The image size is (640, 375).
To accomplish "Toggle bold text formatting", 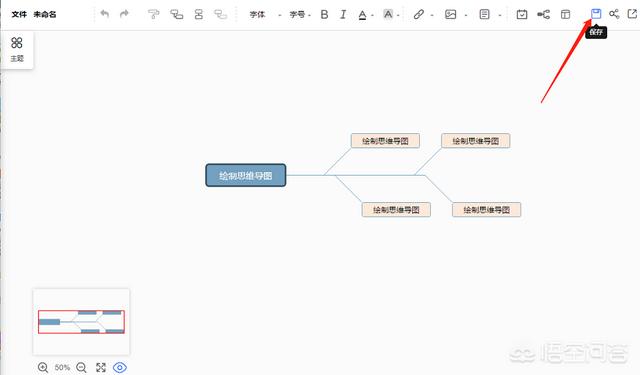I will 324,15.
